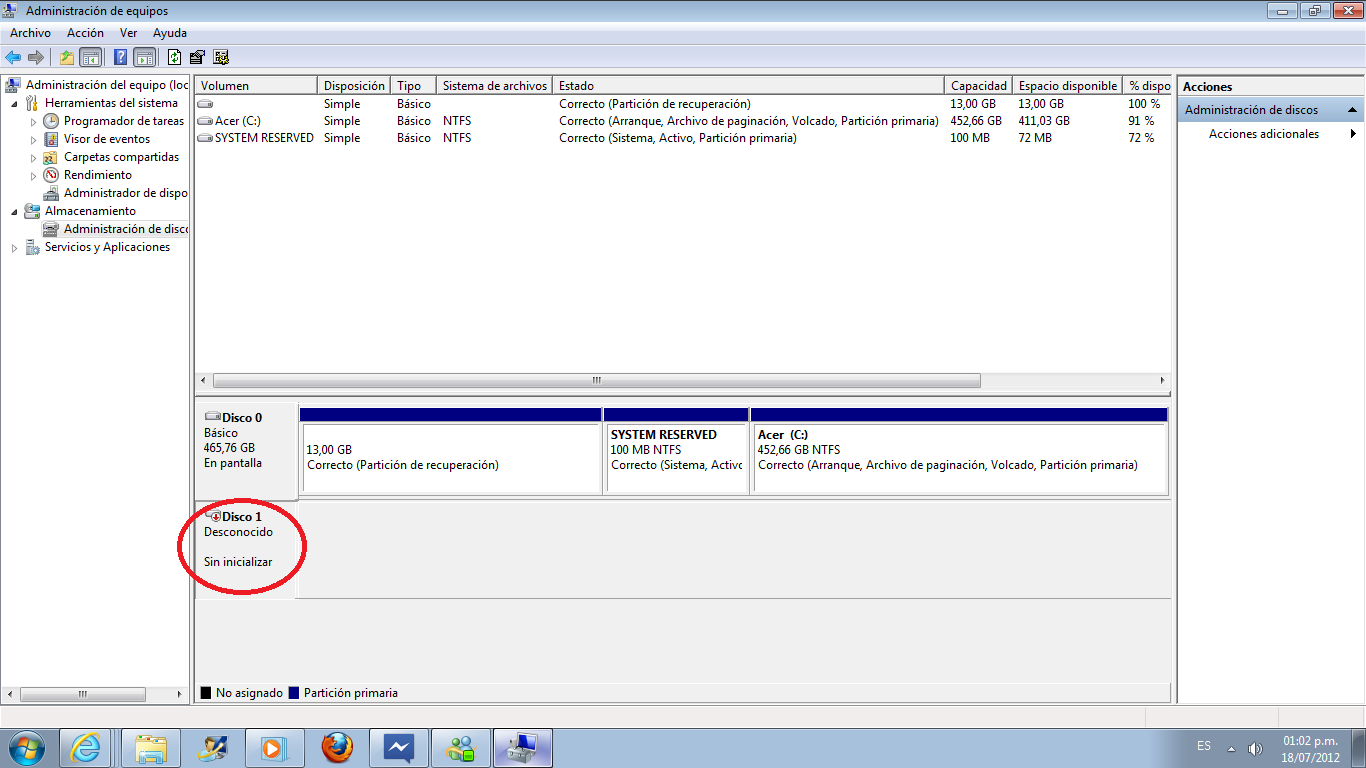Select Carpetas compartidas icon
Viewport: 1366px width, 768px height.
pyautogui.click(x=51, y=157)
